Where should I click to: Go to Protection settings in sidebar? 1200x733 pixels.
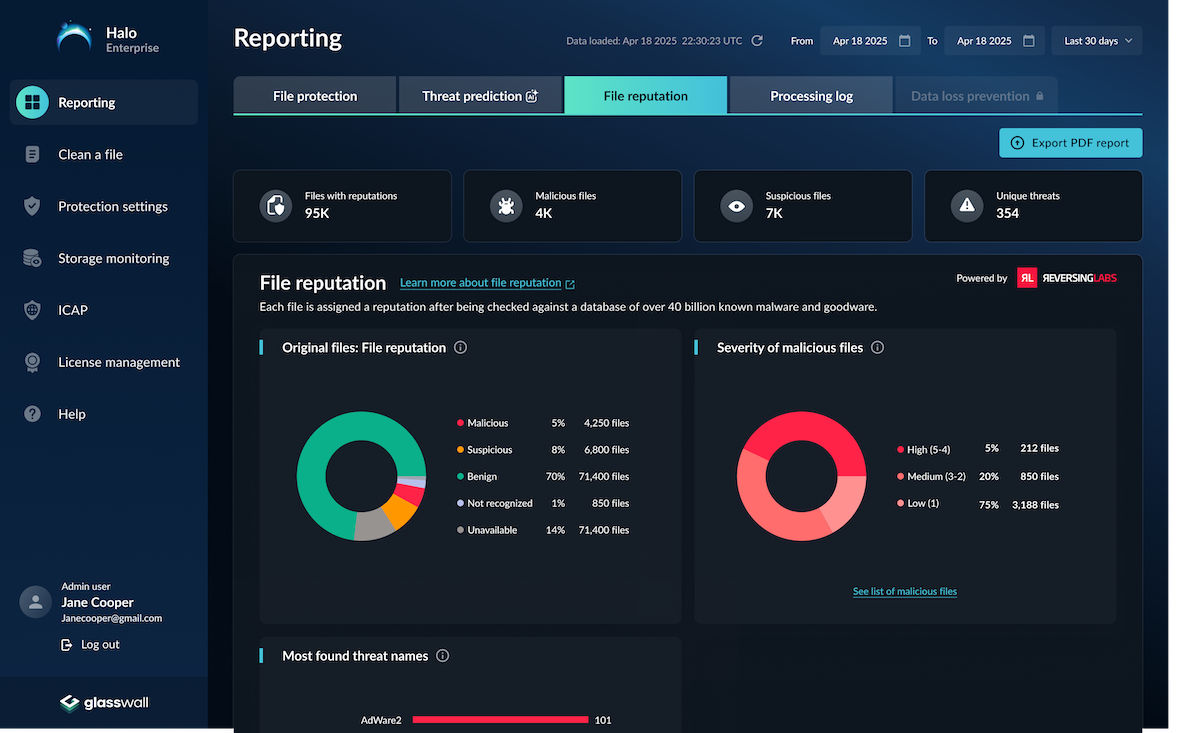104,206
